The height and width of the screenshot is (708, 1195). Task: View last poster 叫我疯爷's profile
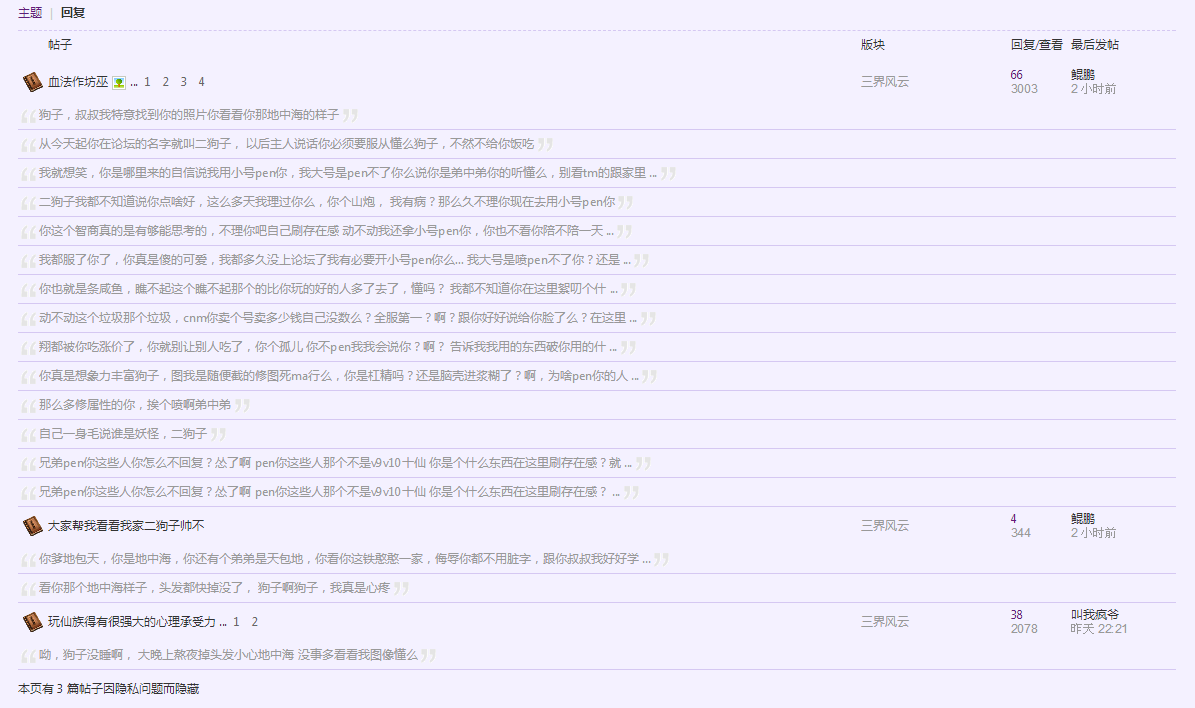(1095, 615)
